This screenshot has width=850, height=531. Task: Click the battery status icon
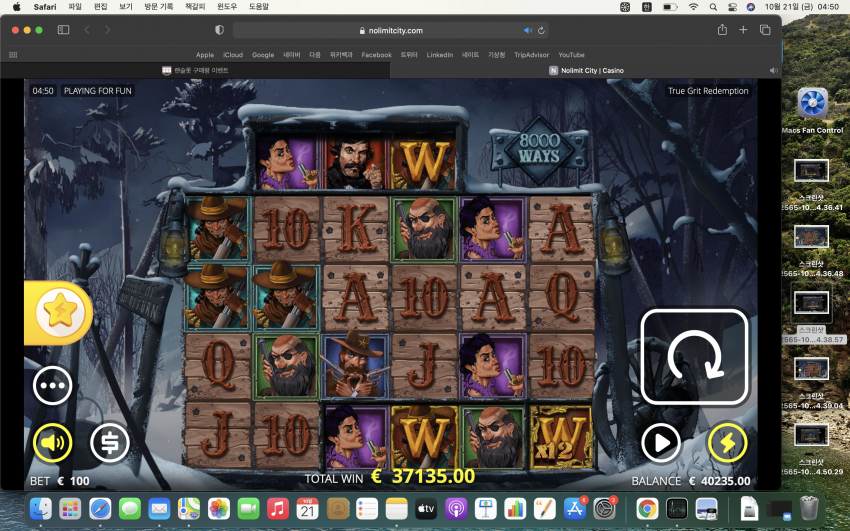(670, 7)
